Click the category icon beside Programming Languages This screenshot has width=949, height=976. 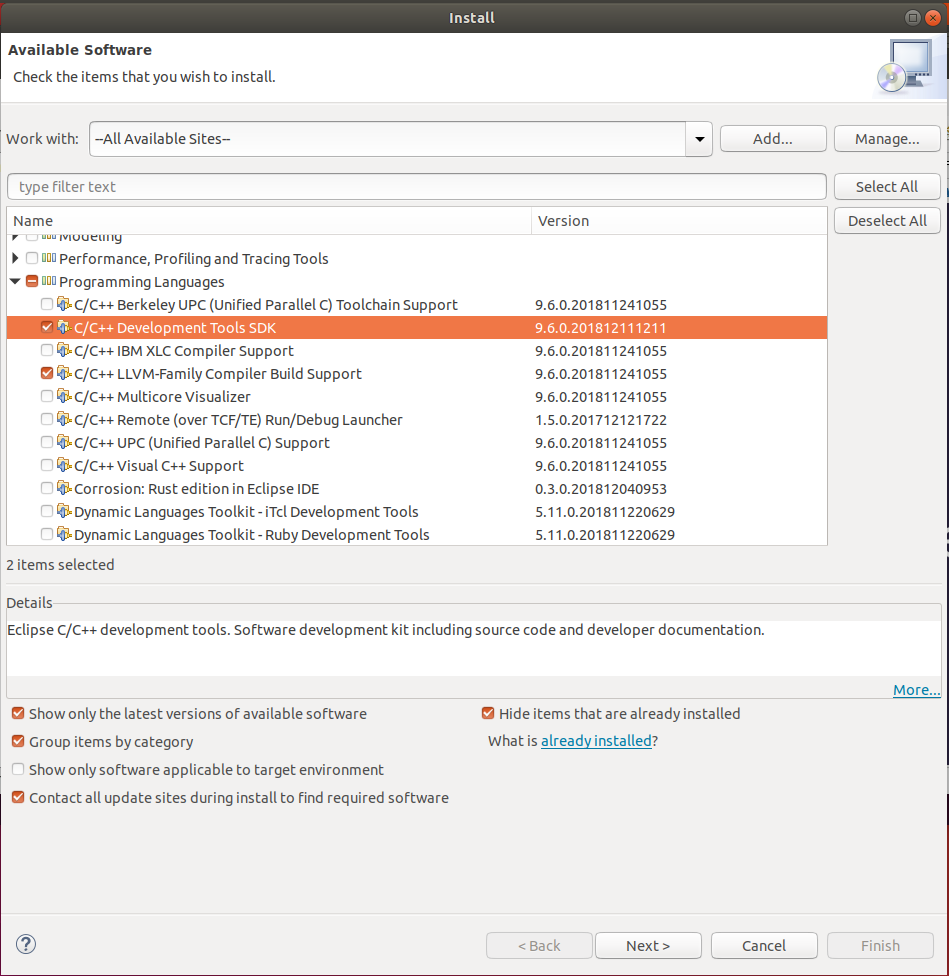[49, 281]
